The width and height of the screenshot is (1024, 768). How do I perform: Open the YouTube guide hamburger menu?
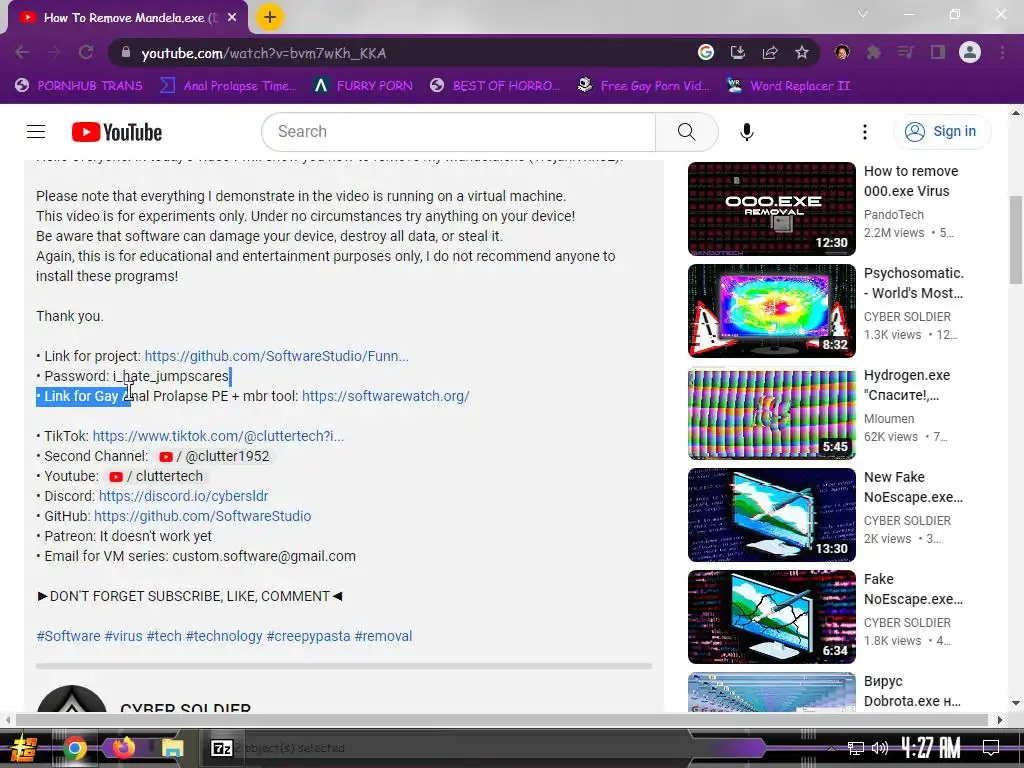[36, 132]
